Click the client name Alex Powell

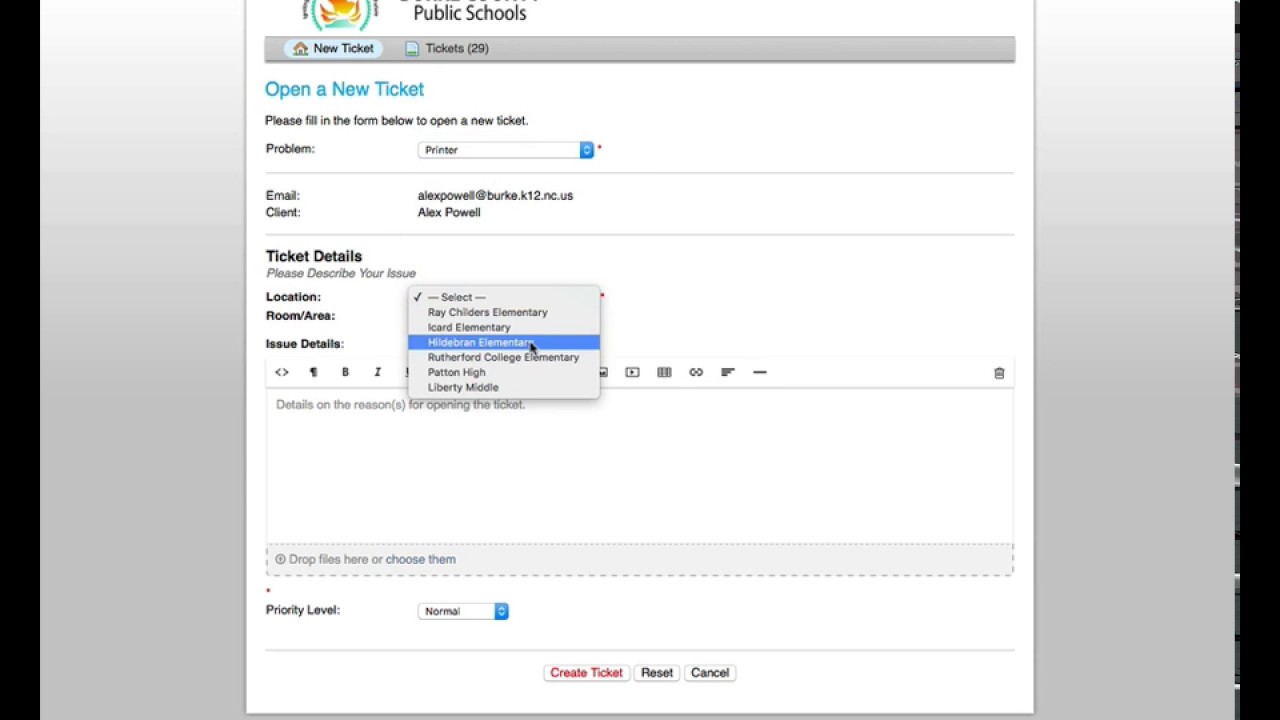pyautogui.click(x=449, y=212)
